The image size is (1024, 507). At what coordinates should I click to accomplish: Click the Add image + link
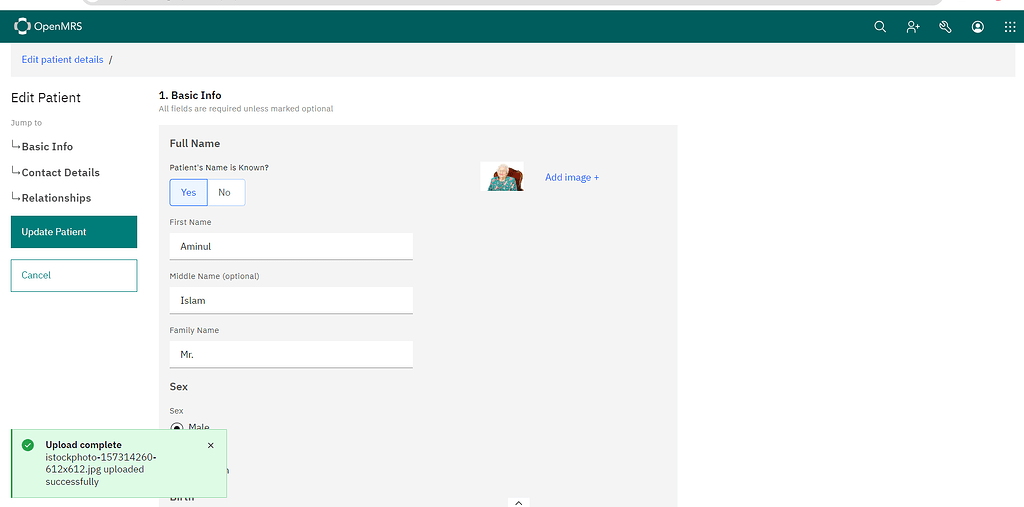tap(571, 177)
